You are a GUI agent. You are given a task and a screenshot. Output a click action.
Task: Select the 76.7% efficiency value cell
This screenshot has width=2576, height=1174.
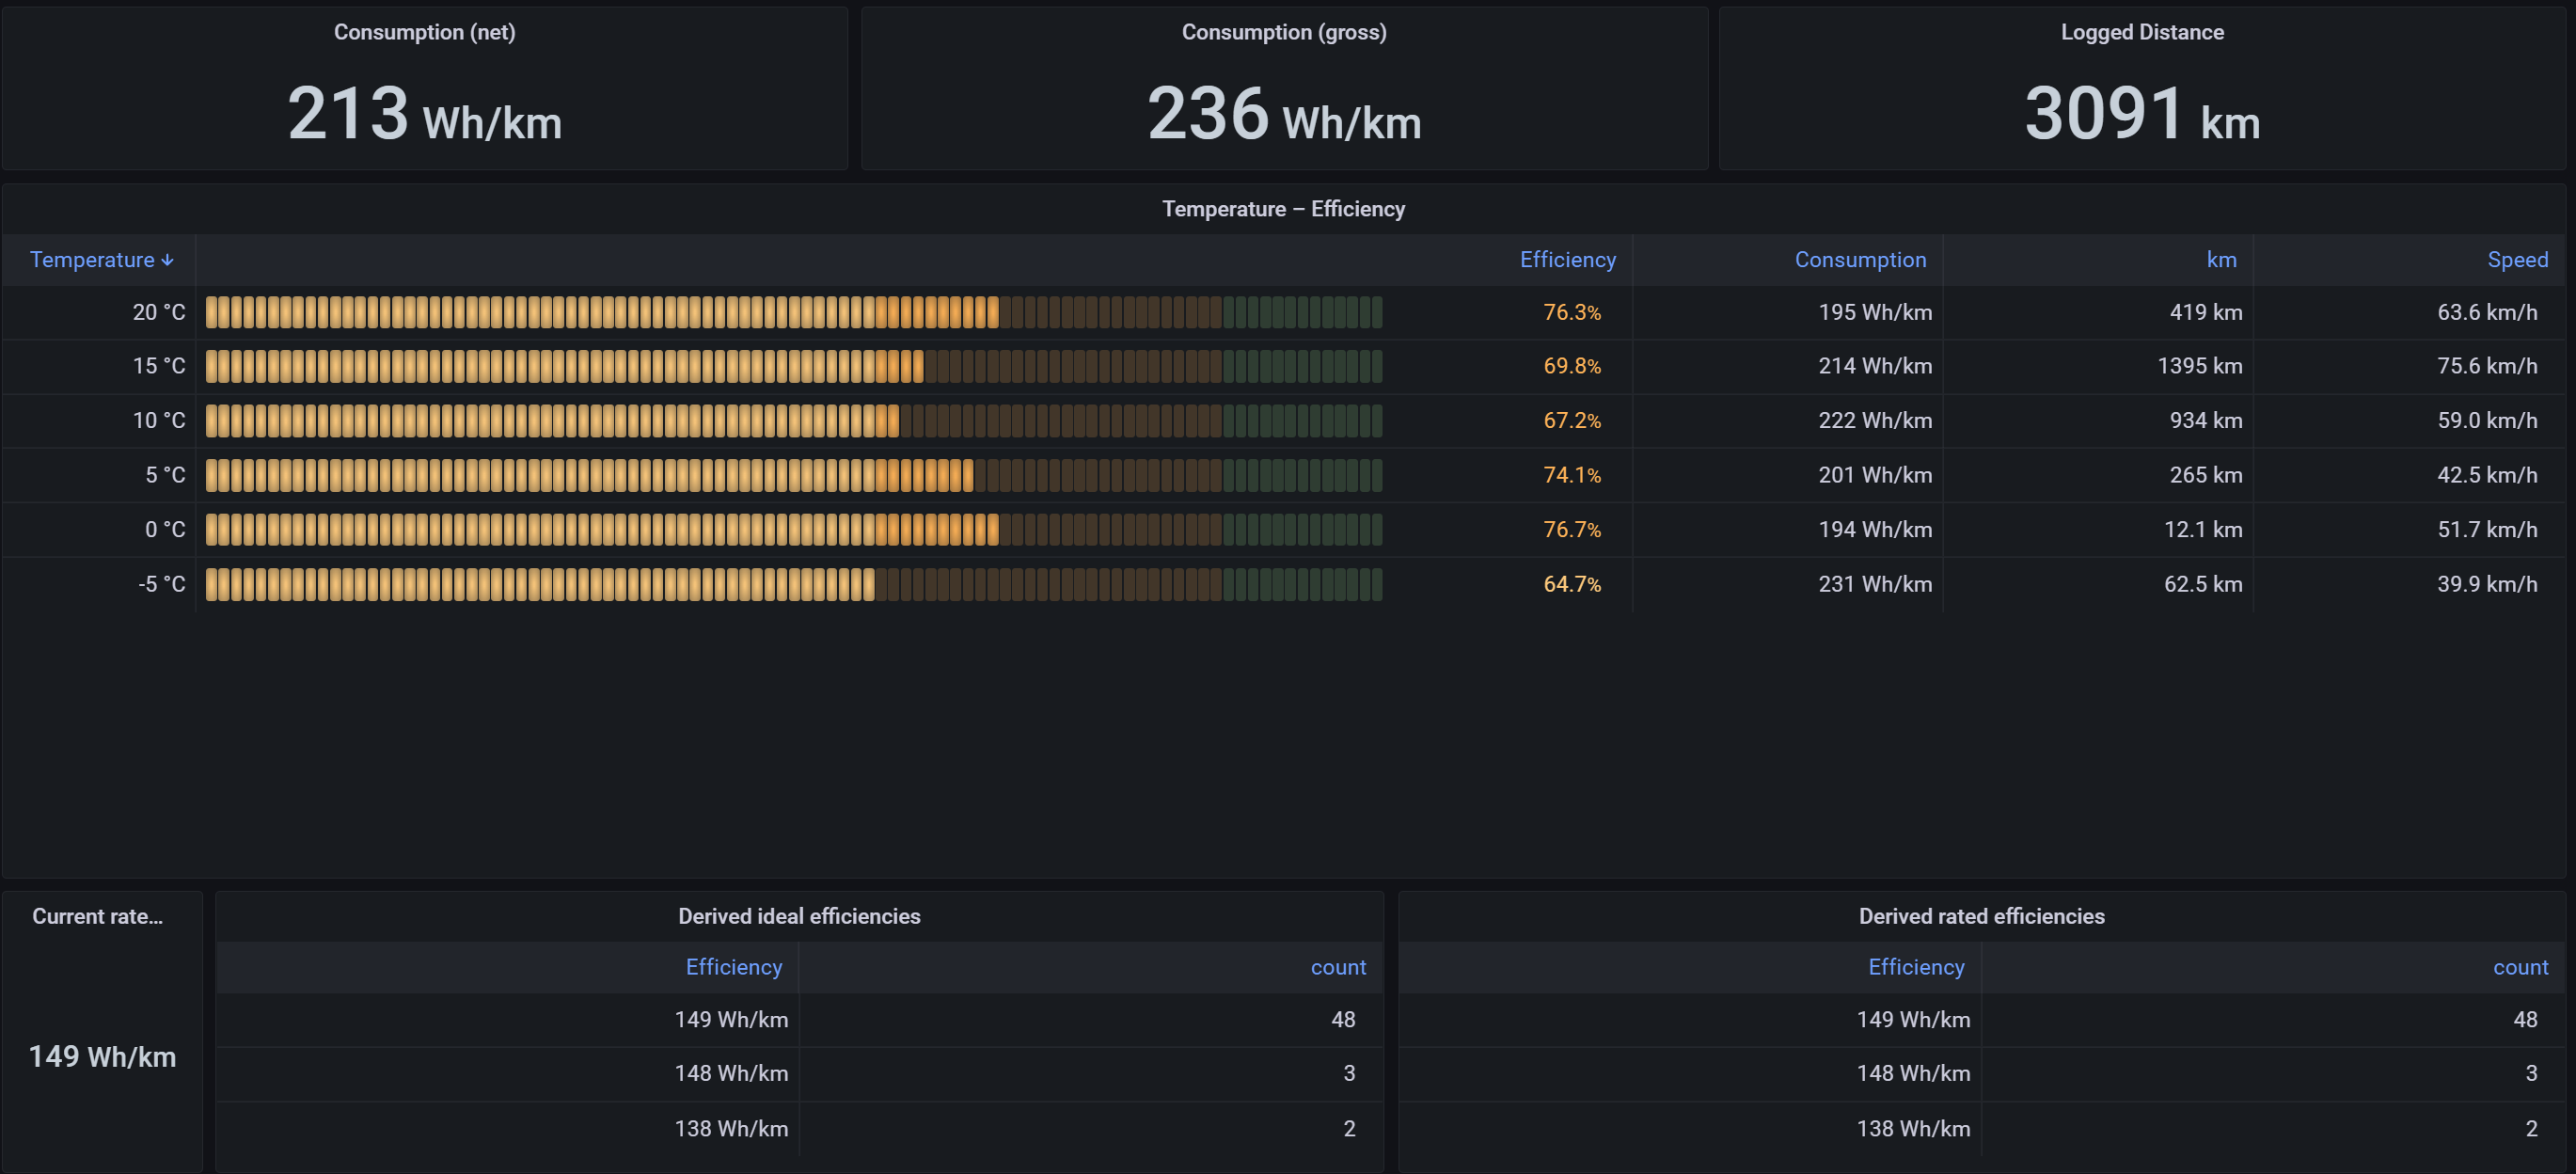tap(1570, 530)
